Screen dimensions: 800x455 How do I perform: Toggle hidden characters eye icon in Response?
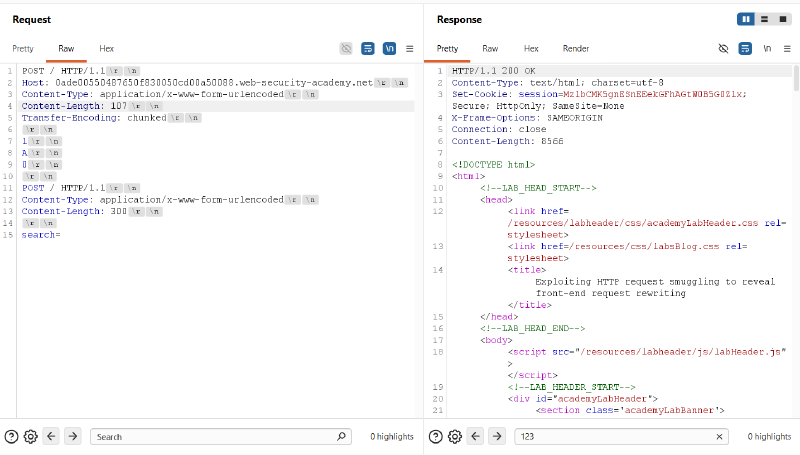tap(723, 48)
